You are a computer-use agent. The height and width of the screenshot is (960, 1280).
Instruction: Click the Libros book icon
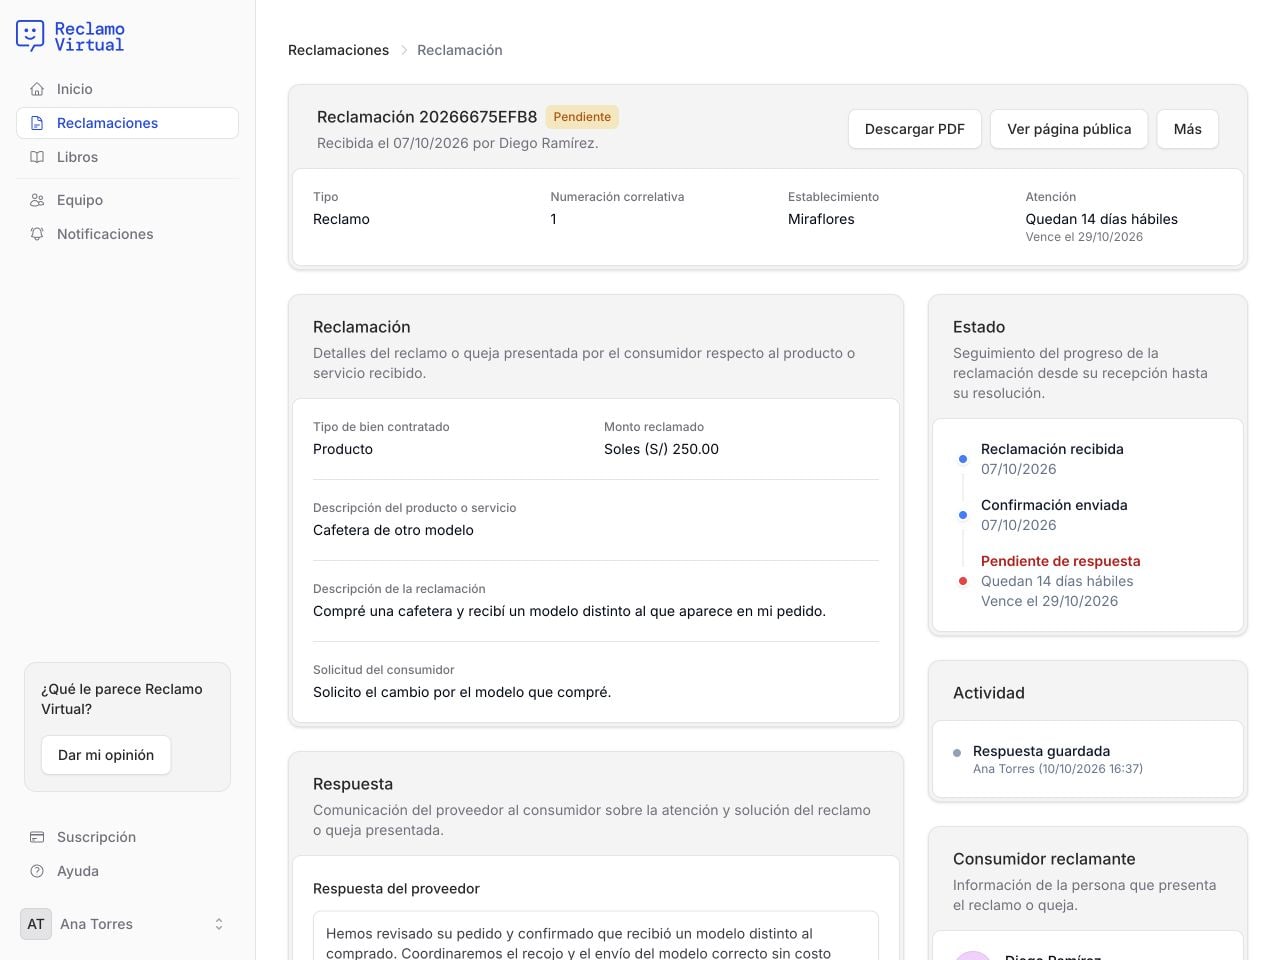point(37,157)
